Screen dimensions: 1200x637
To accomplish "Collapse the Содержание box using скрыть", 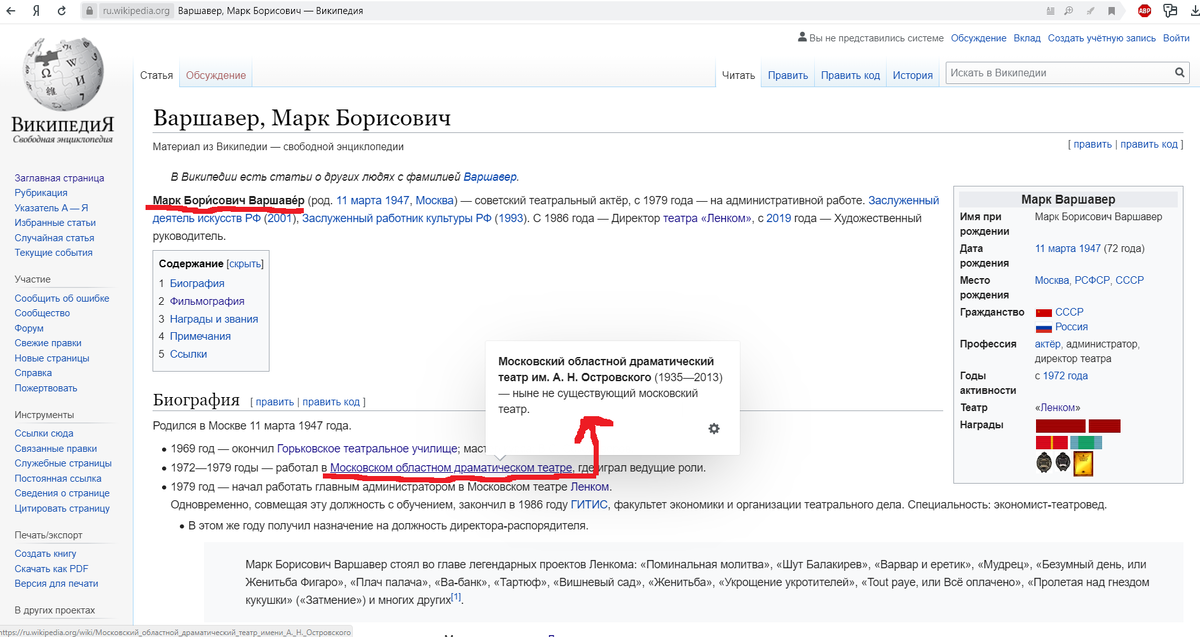I will point(247,262).
